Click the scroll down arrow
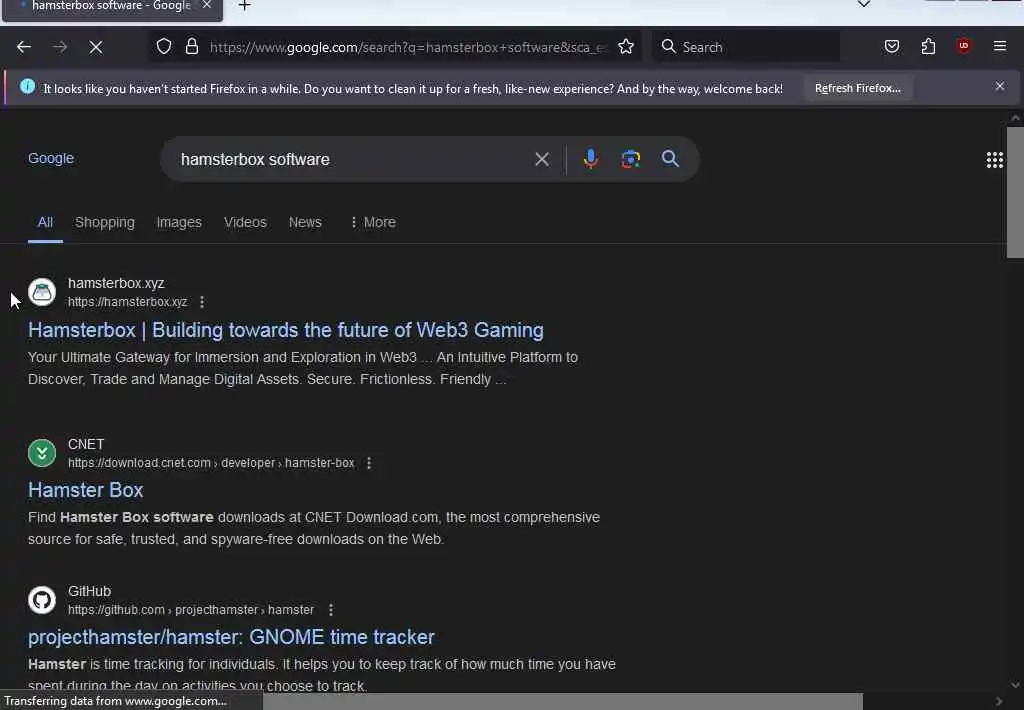This screenshot has width=1024, height=710. pos(1015,685)
